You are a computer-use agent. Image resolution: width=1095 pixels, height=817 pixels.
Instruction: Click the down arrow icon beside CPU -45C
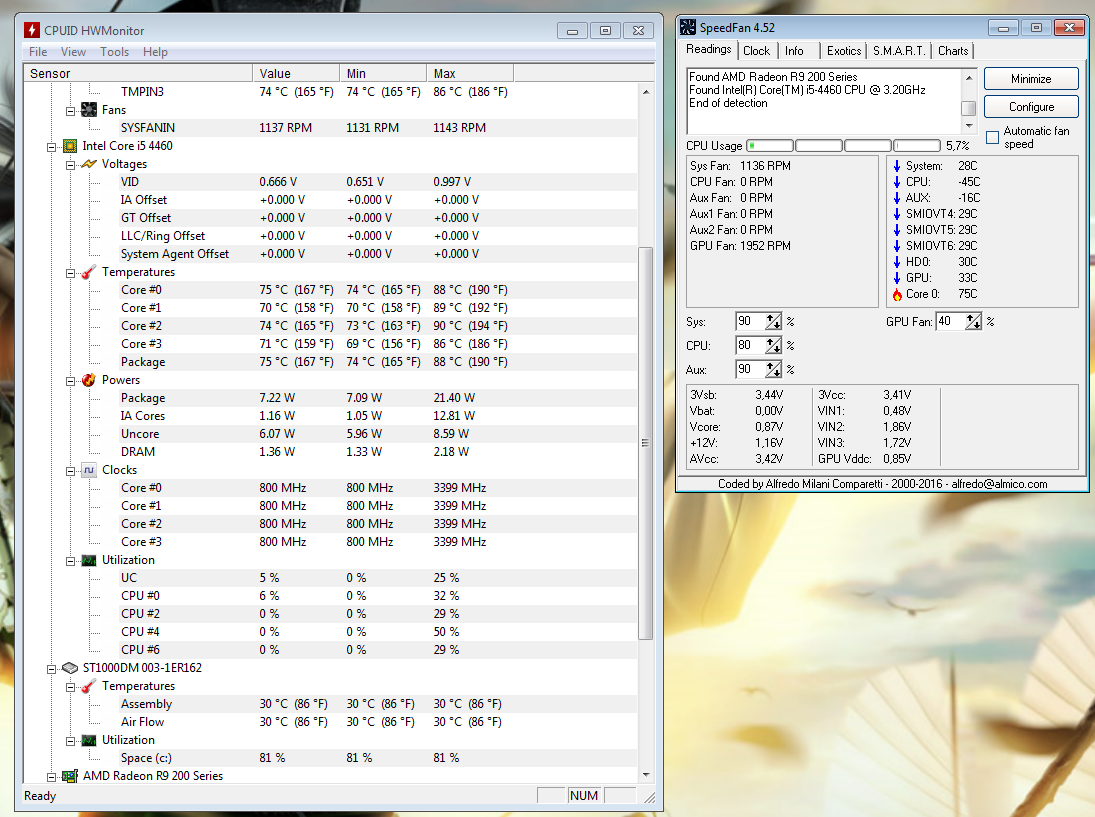(897, 182)
